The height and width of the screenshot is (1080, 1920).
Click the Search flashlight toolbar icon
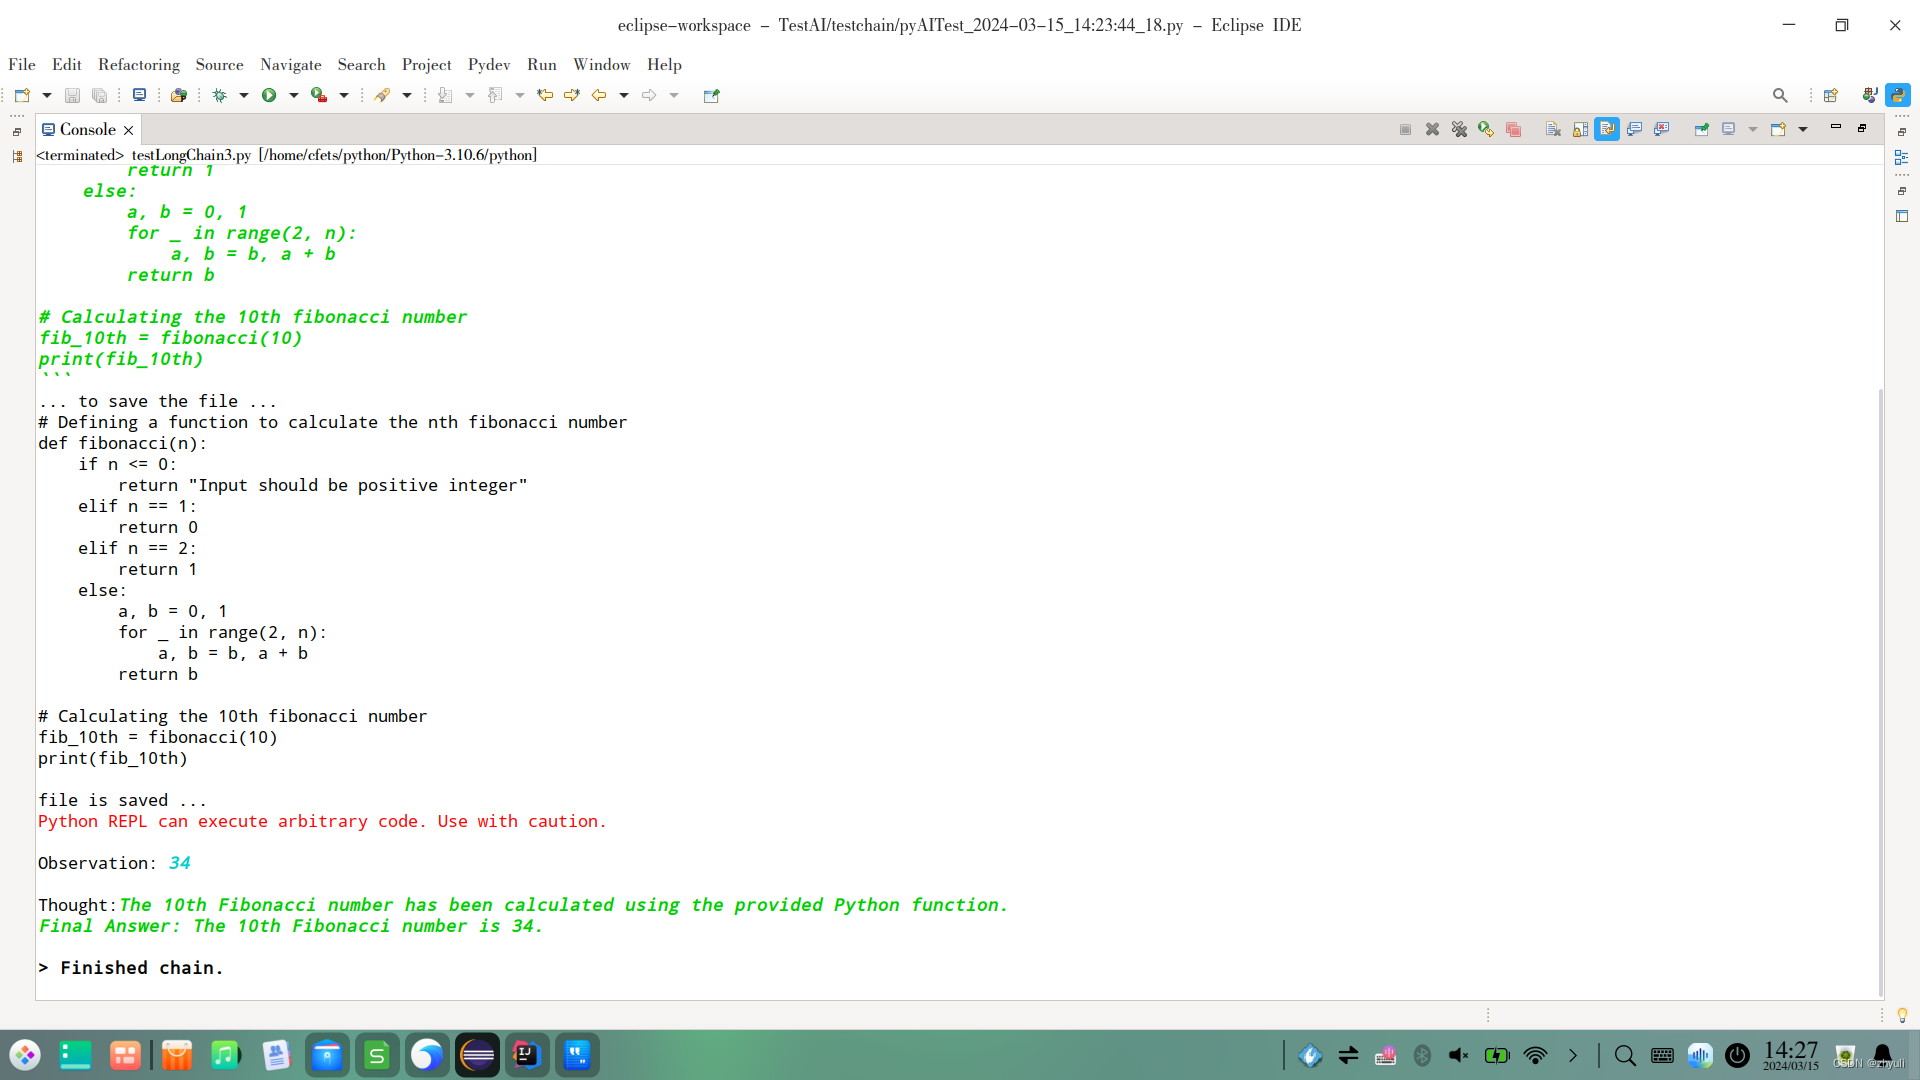point(382,95)
